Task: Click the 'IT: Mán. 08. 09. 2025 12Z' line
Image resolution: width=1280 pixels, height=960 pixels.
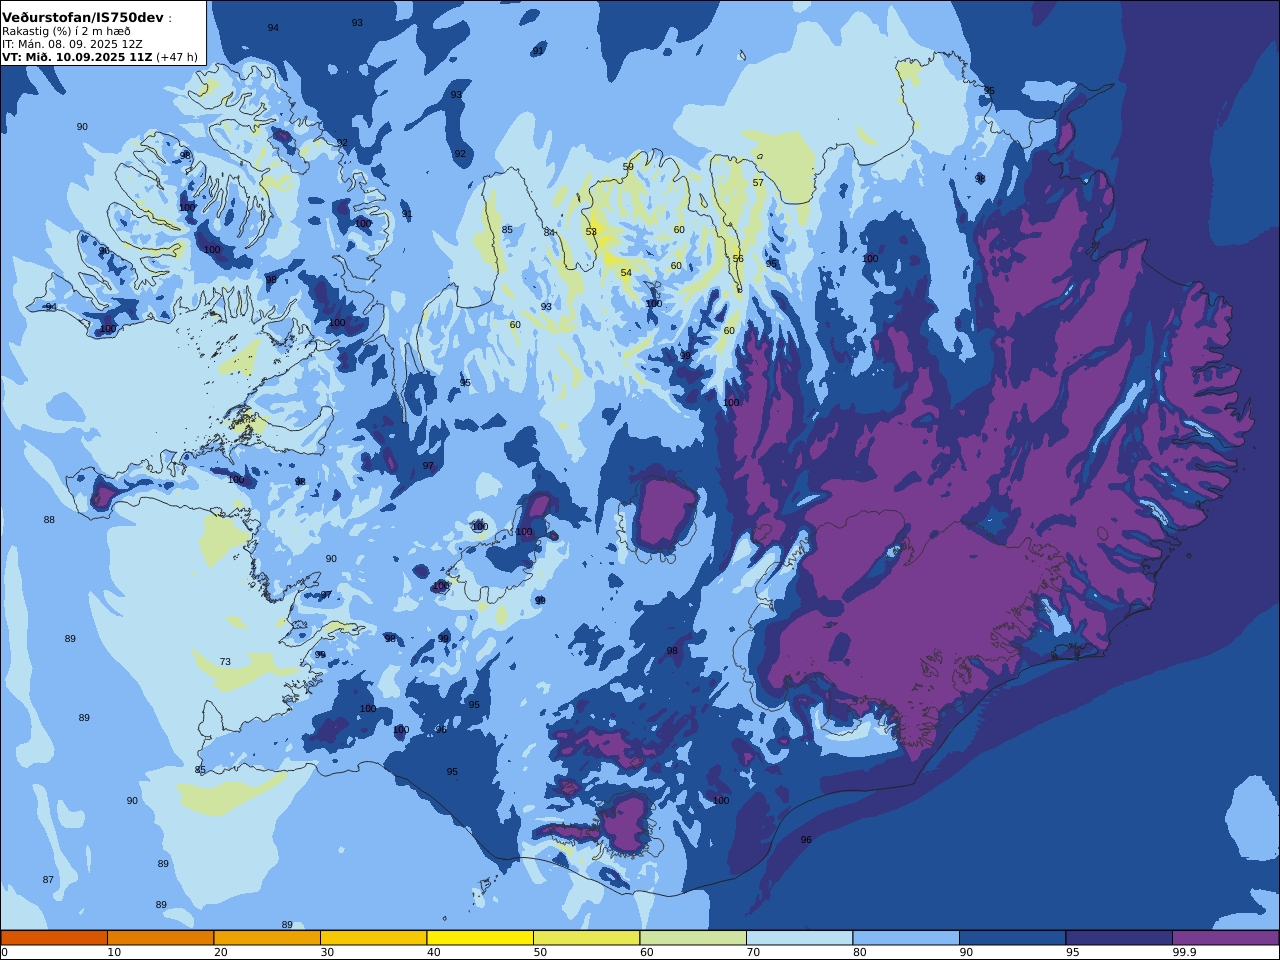Action: [73, 44]
